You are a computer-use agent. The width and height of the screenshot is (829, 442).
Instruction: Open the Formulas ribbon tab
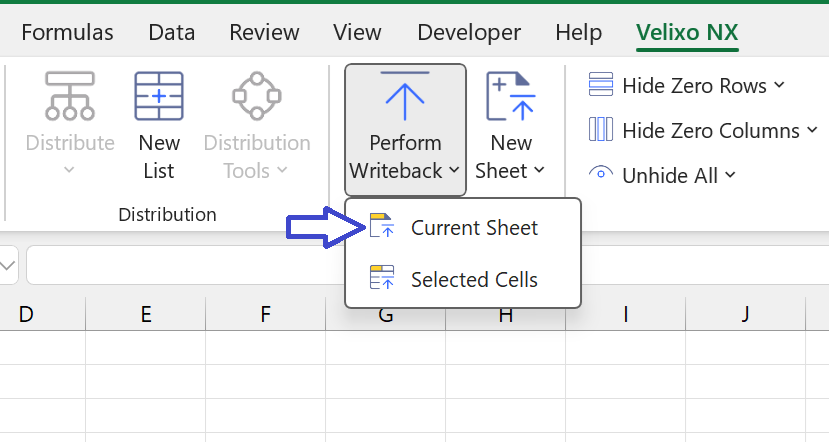click(x=67, y=32)
